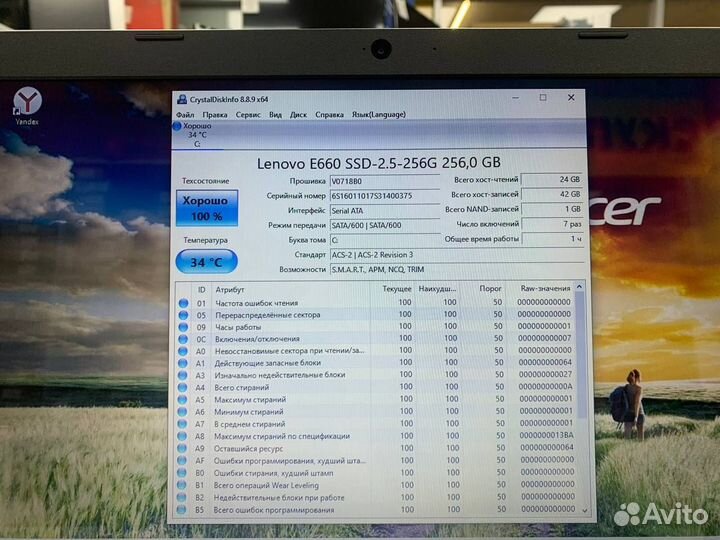Click the status dot for attribute A7
The image size is (720, 540).
tap(182, 424)
